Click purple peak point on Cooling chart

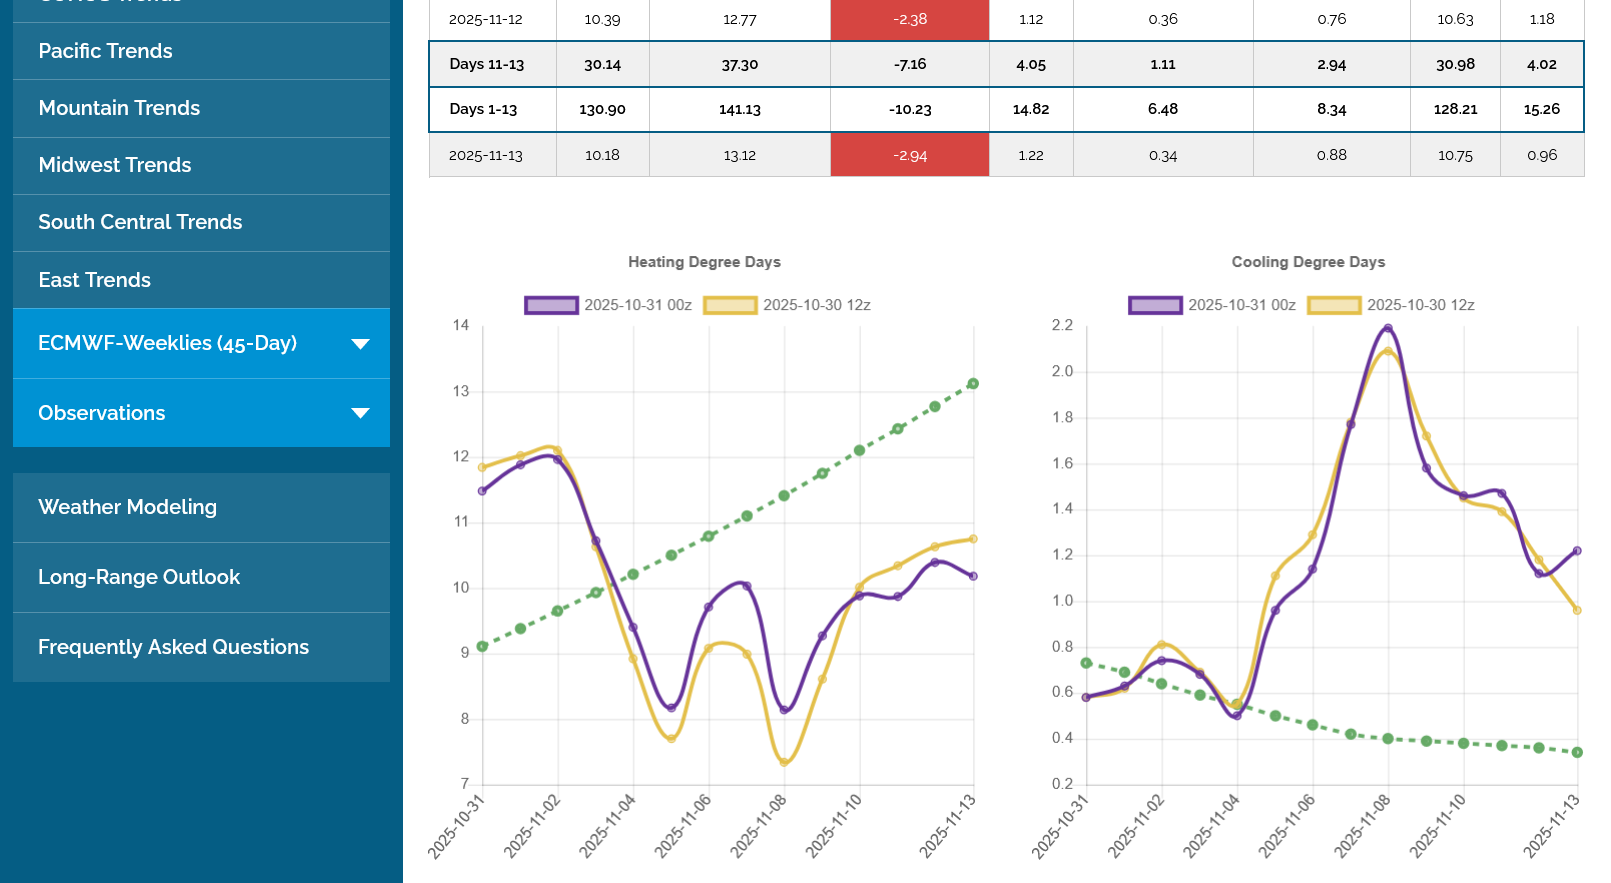[x=1388, y=328]
